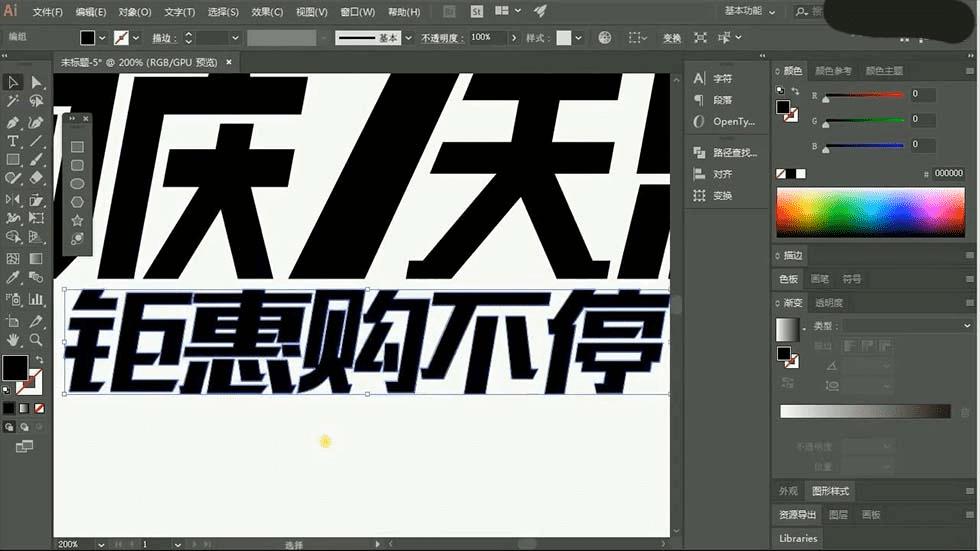Viewport: 980px width, 551px height.
Task: Pick the Lasso tool
Action: tap(36, 101)
